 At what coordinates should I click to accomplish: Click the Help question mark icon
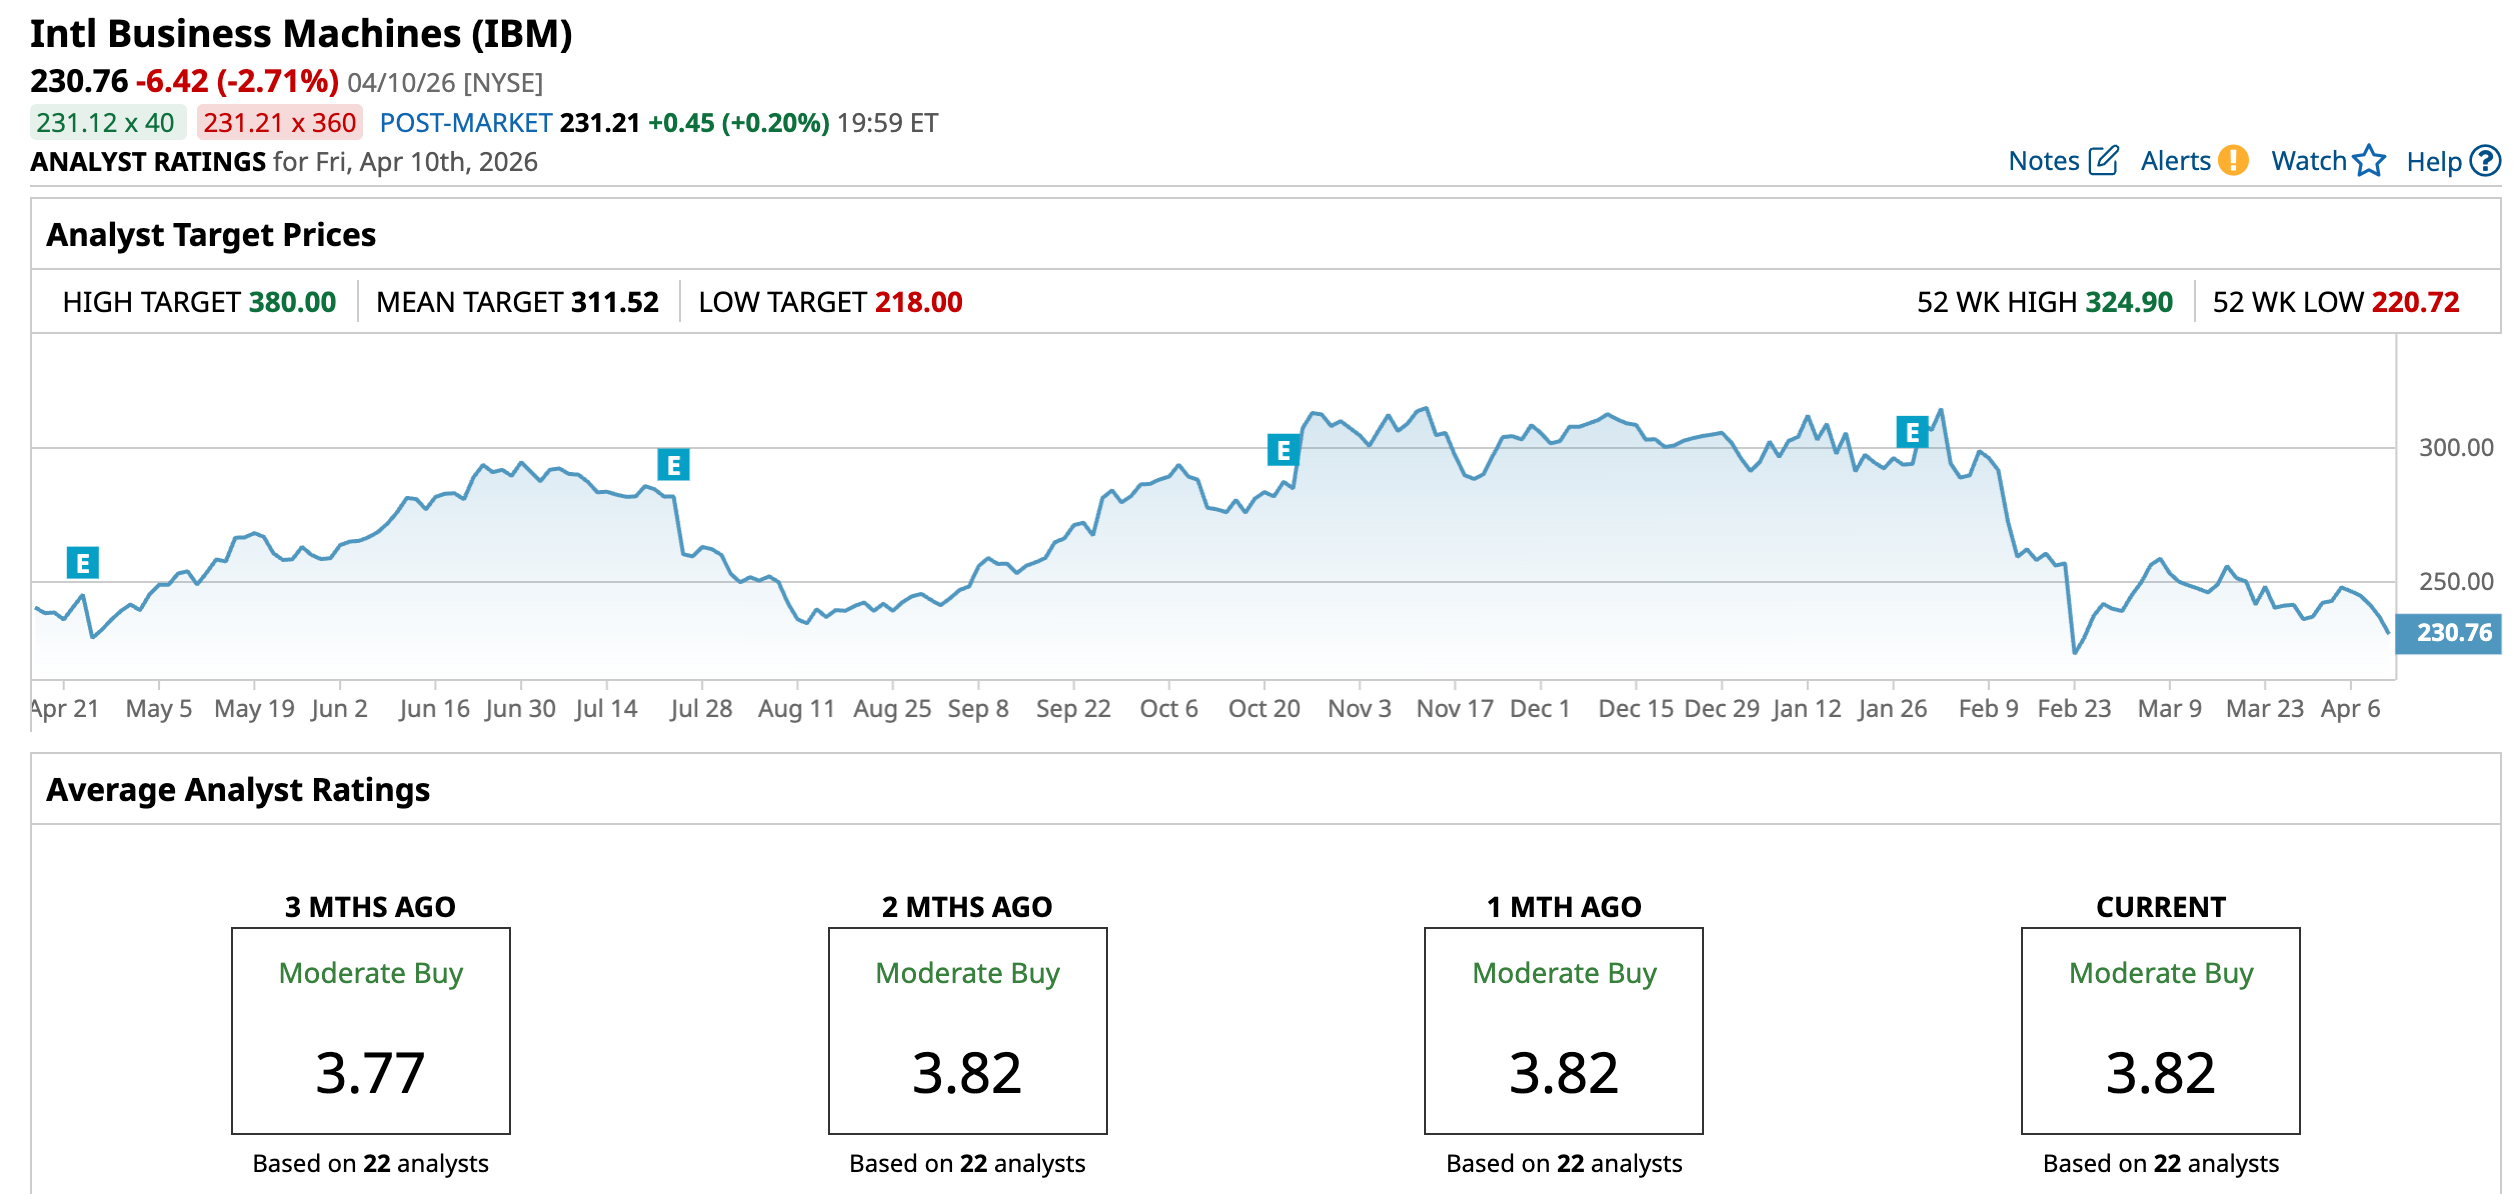coord(2485,161)
